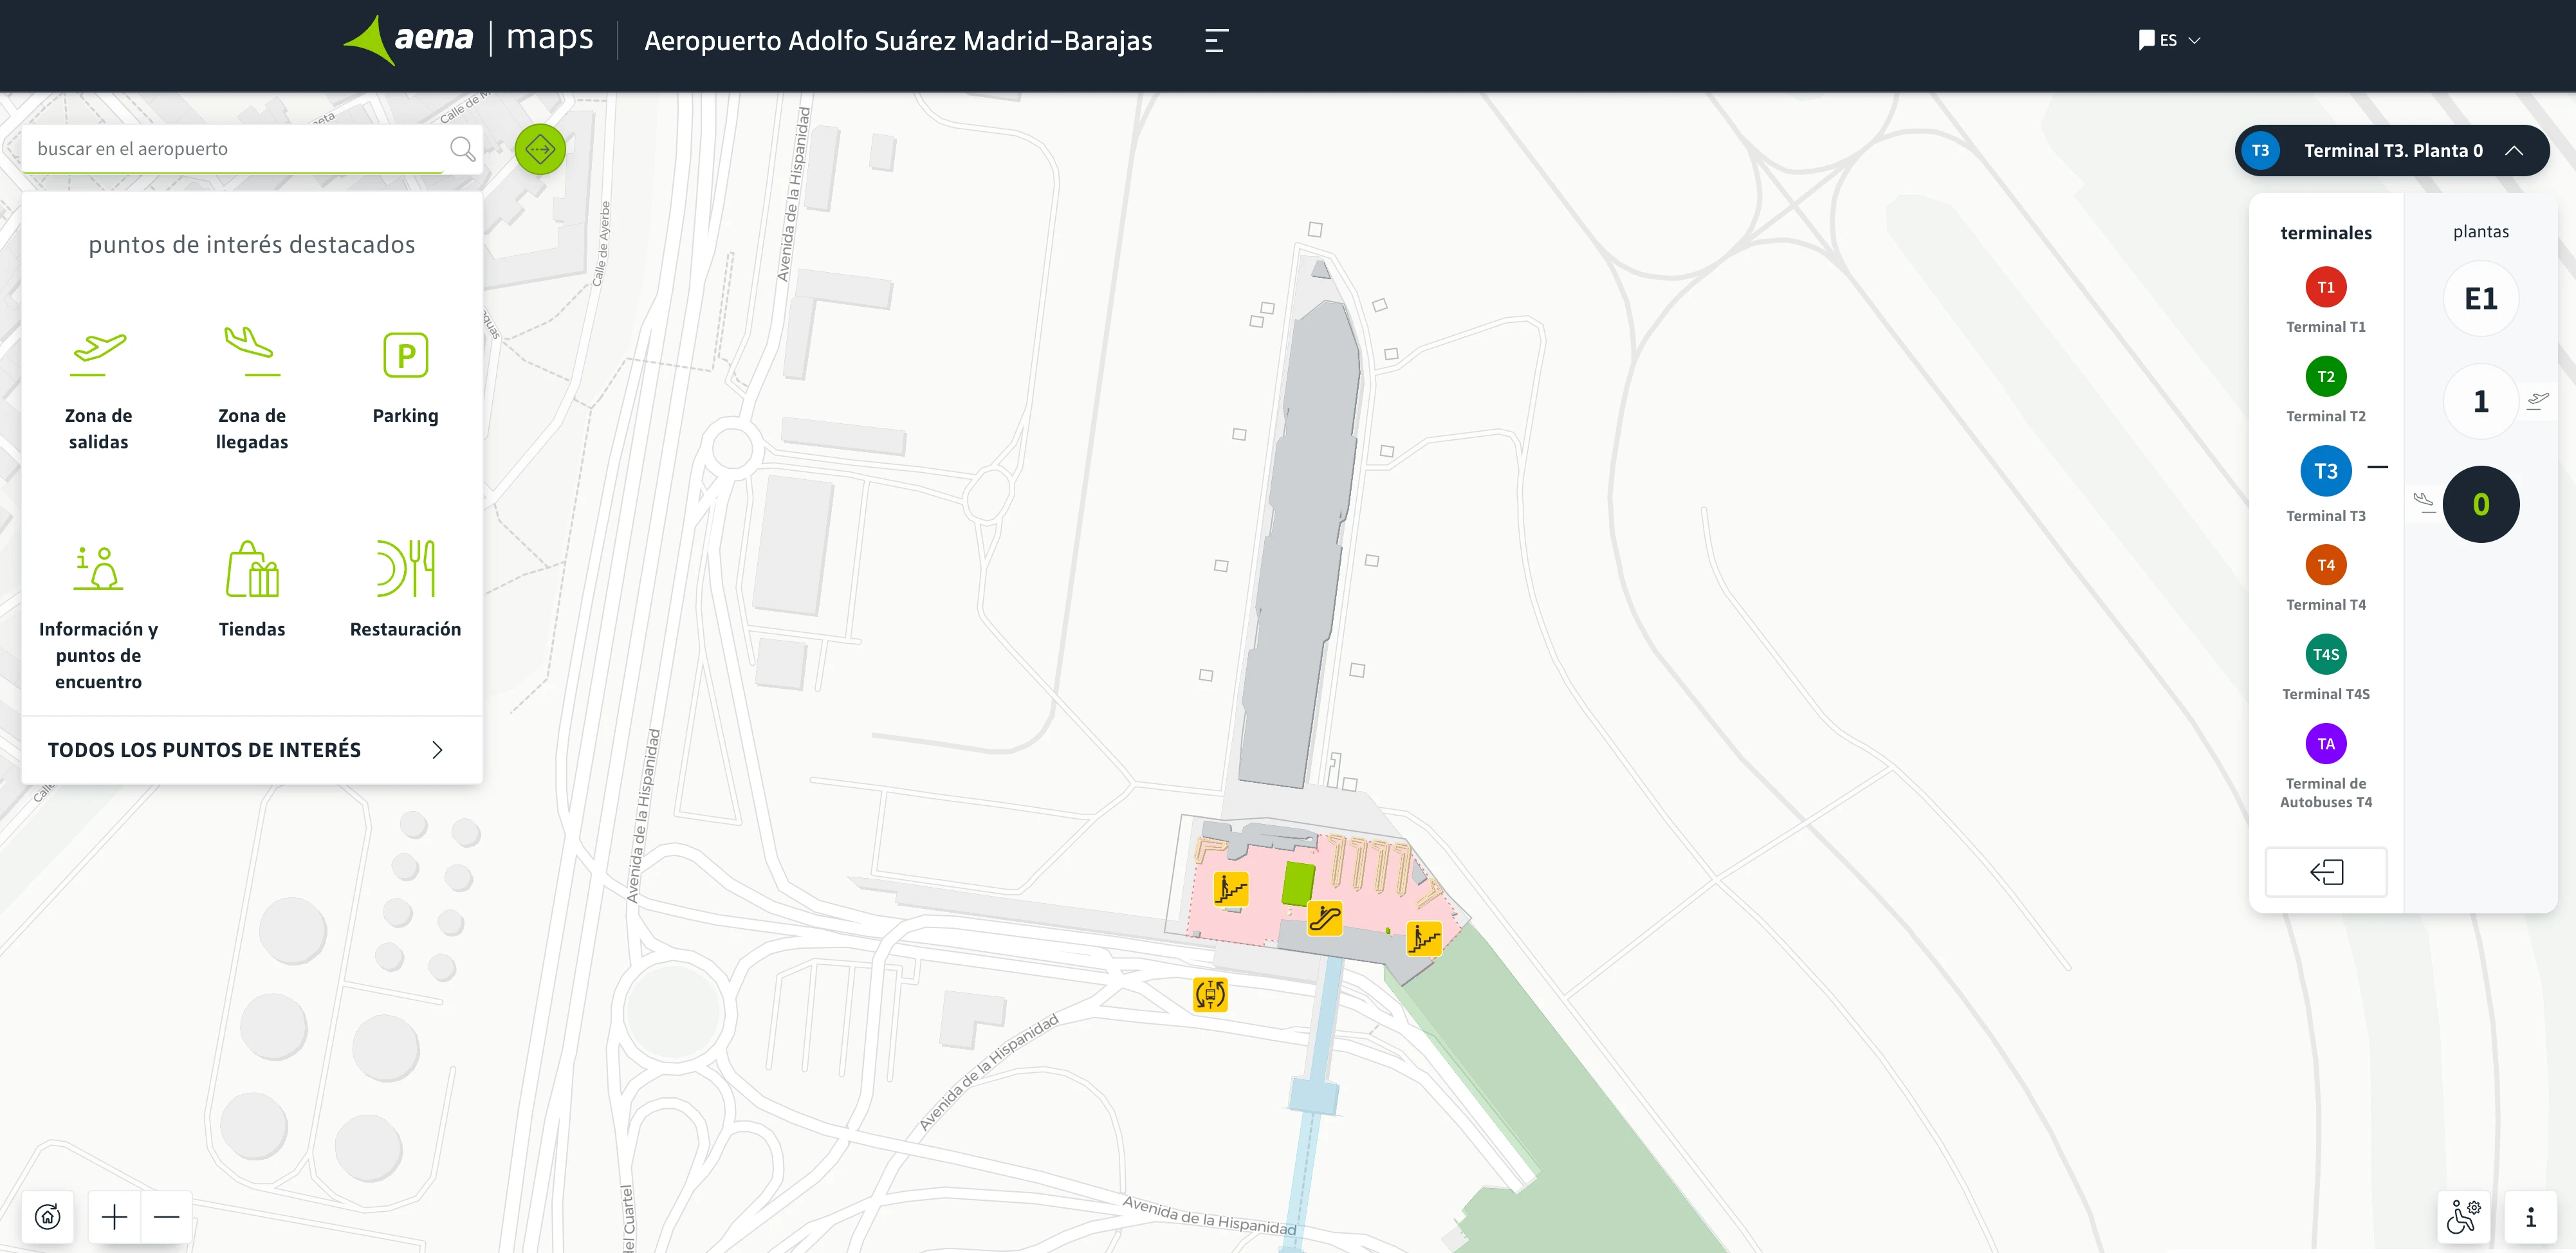Click the search magnifier in the search bar
This screenshot has width=2576, height=1253.
coord(462,148)
